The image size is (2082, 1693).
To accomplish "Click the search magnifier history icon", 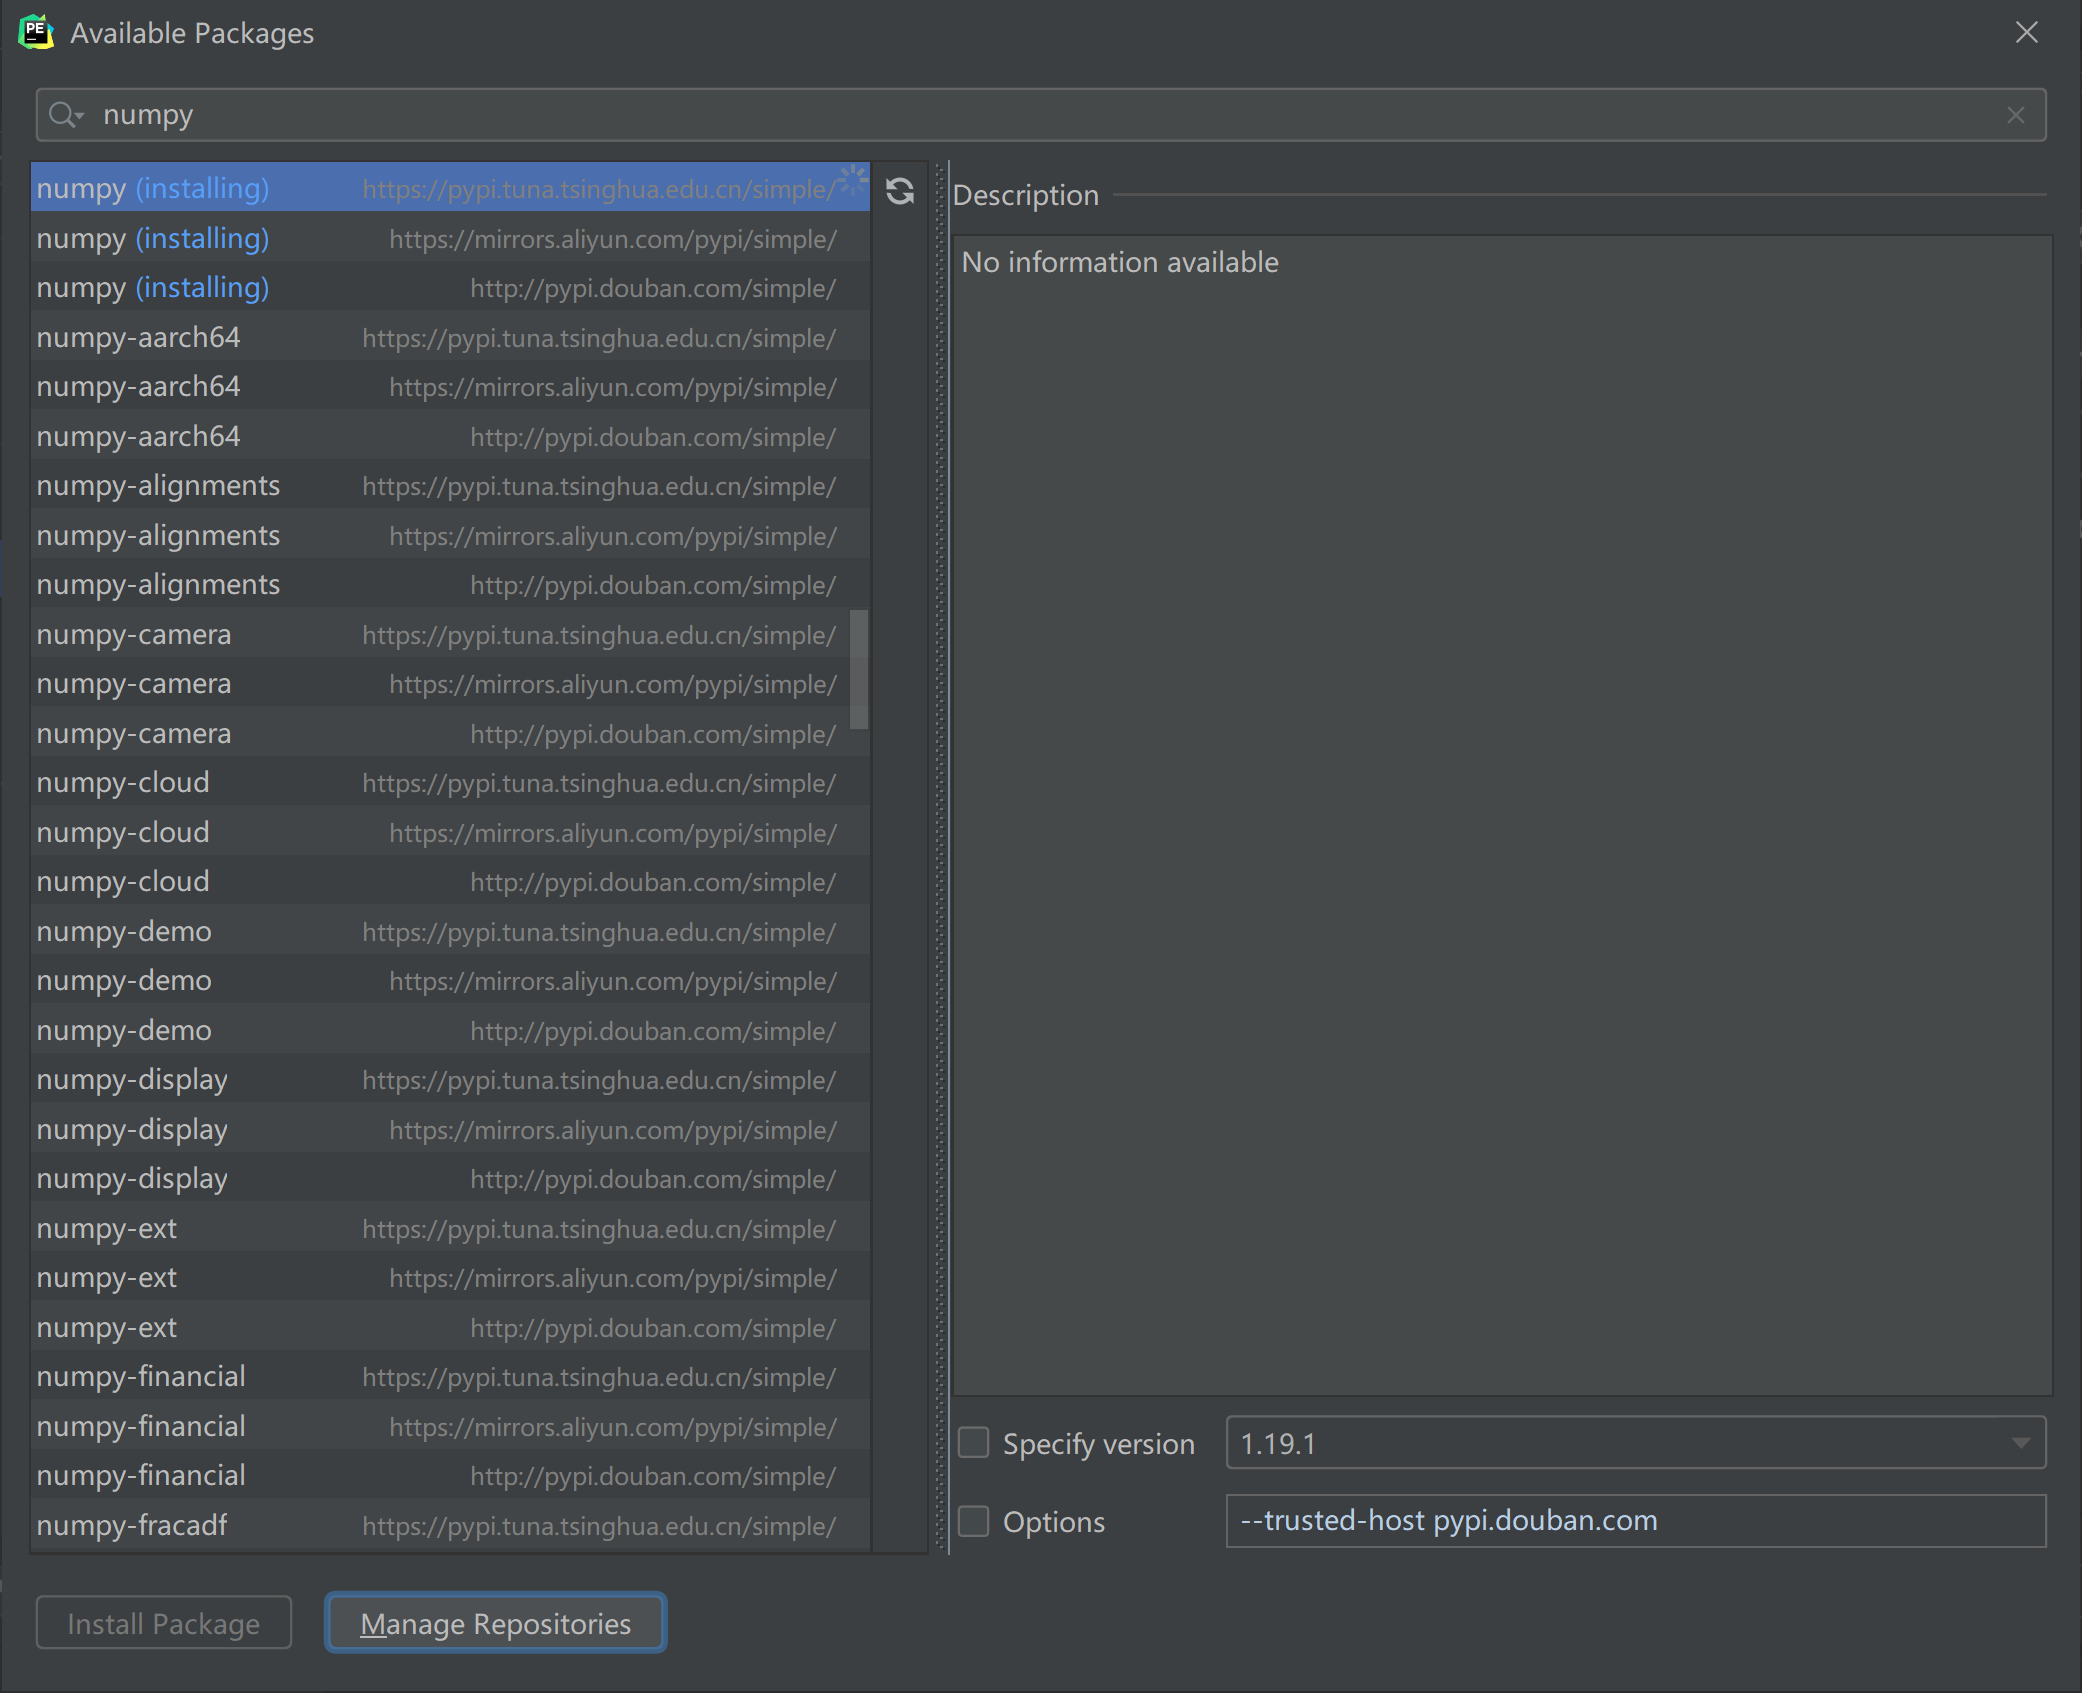I will [x=66, y=115].
